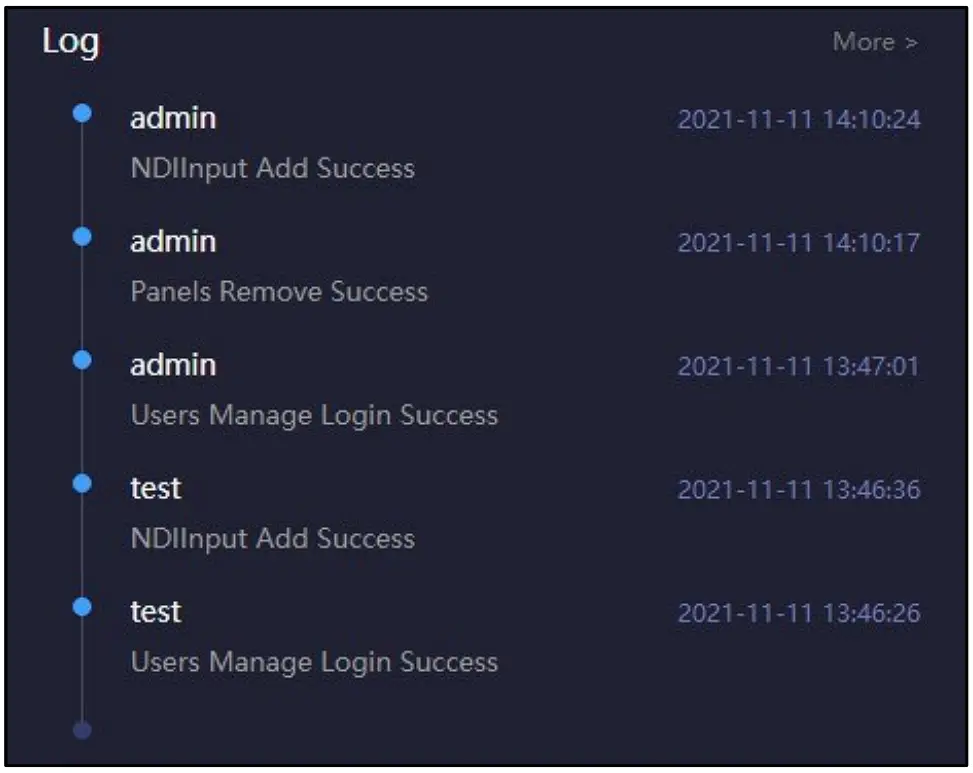
Task: Click the admin username logged at 14:10:17
Action: 173,241
